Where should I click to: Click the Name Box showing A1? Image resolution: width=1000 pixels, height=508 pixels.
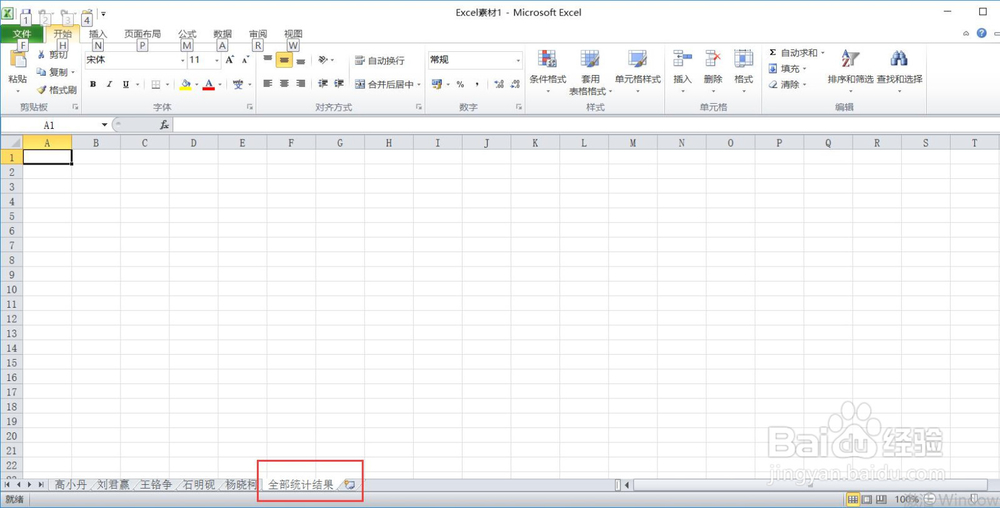click(x=50, y=125)
